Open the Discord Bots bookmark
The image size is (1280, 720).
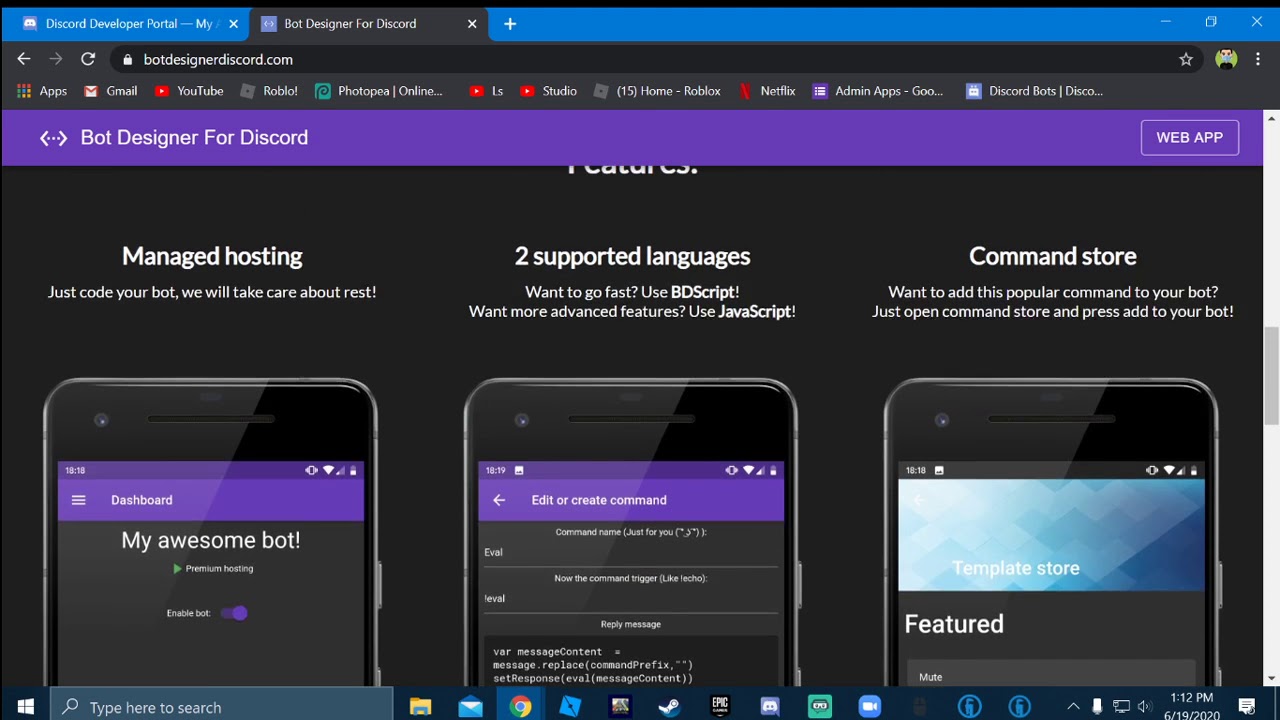point(1035,91)
